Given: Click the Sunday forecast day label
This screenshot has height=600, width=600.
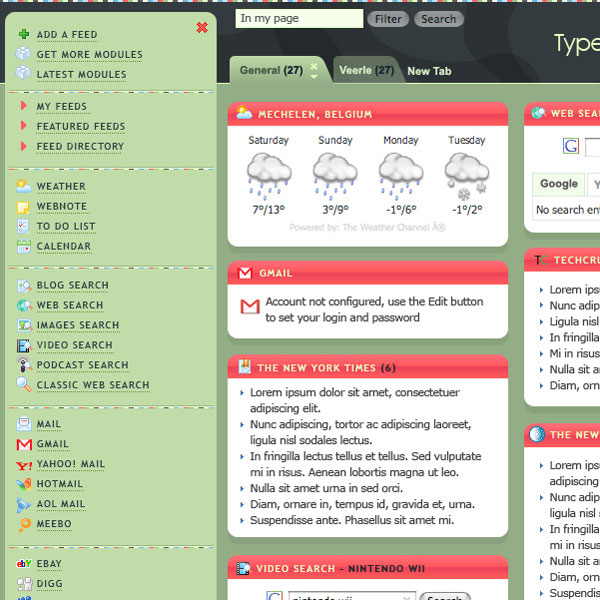Looking at the screenshot, I should tap(335, 140).
